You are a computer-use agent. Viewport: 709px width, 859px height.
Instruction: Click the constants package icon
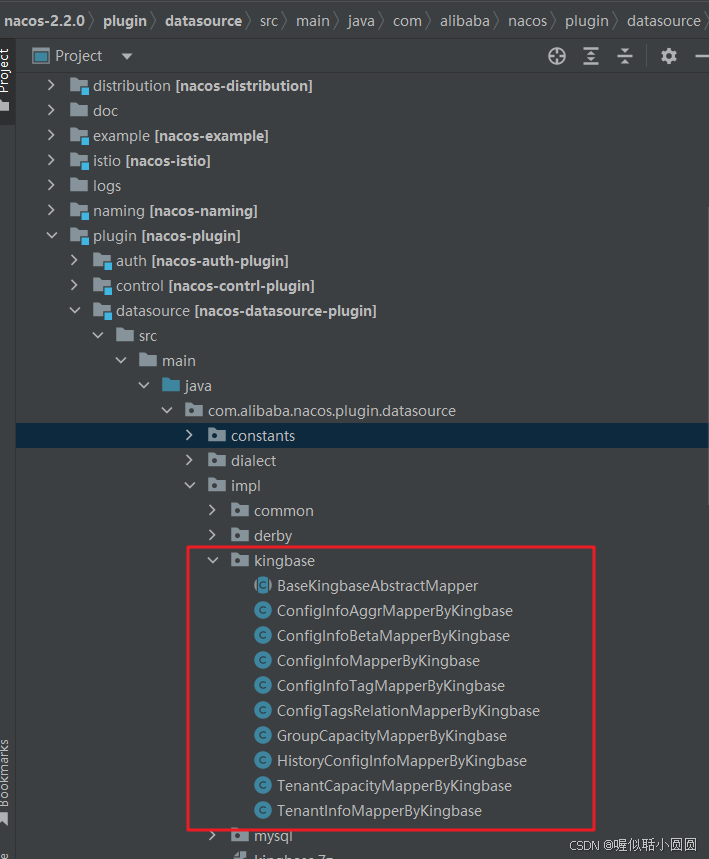click(x=217, y=435)
